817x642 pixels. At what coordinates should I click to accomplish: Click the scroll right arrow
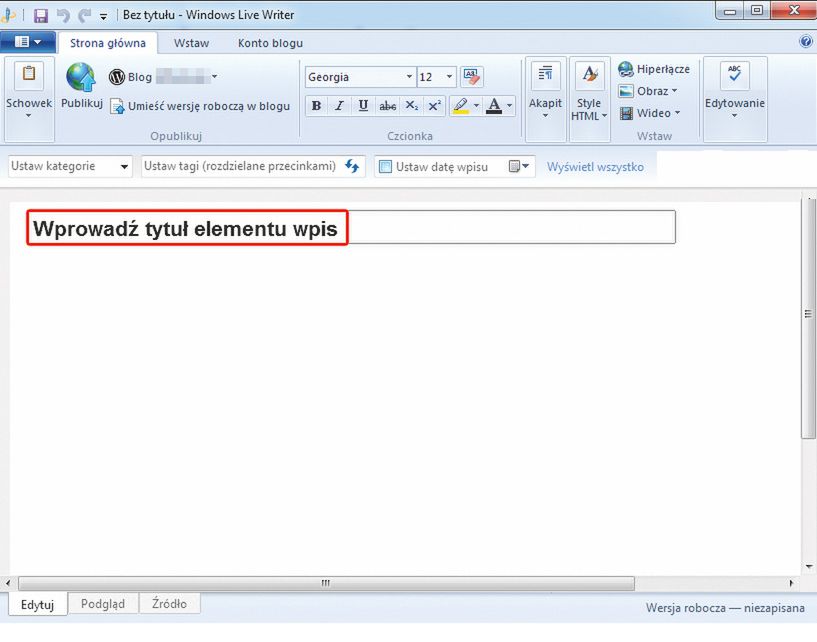click(x=791, y=583)
